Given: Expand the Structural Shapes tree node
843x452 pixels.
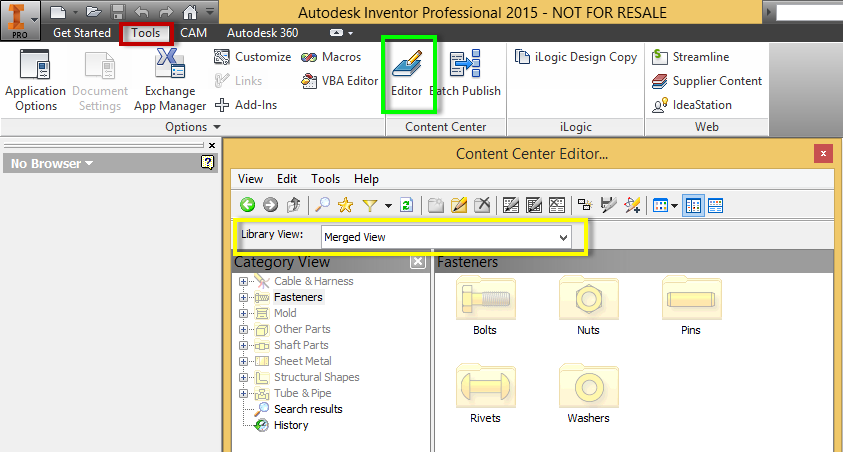Looking at the screenshot, I should [x=243, y=377].
